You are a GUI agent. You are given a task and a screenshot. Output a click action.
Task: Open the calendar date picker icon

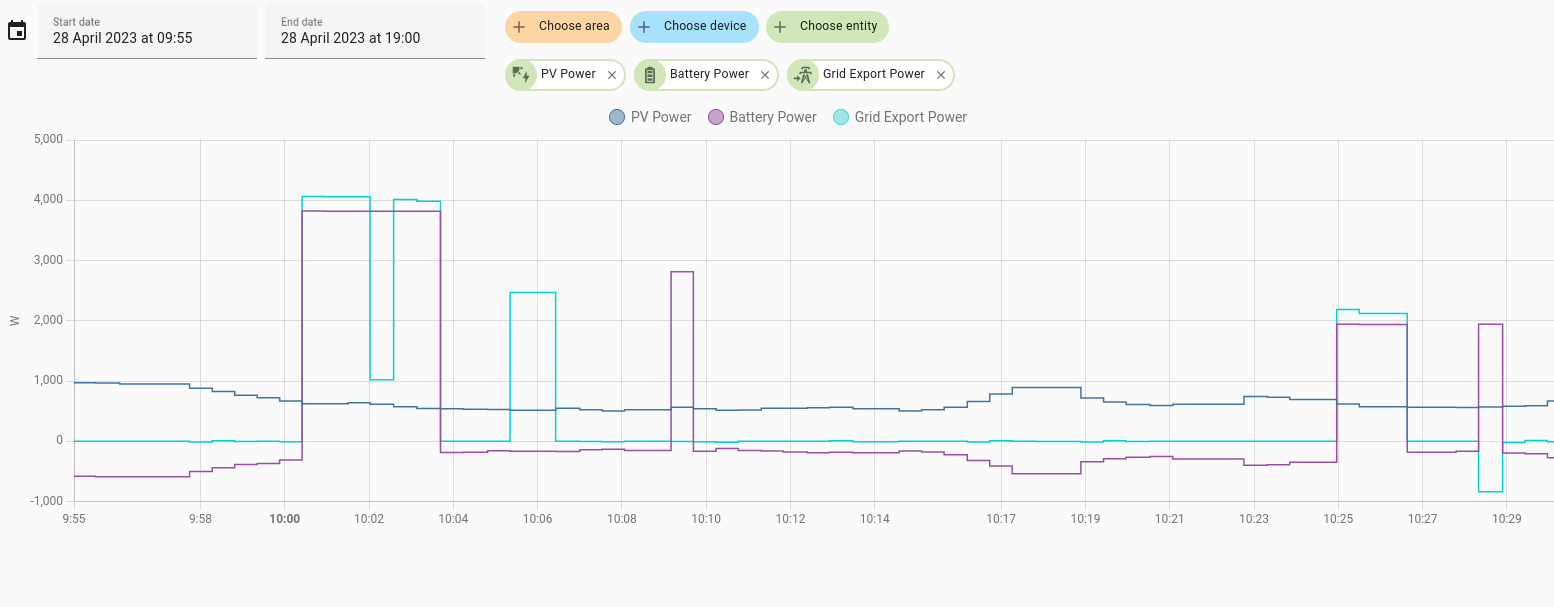(x=17, y=31)
